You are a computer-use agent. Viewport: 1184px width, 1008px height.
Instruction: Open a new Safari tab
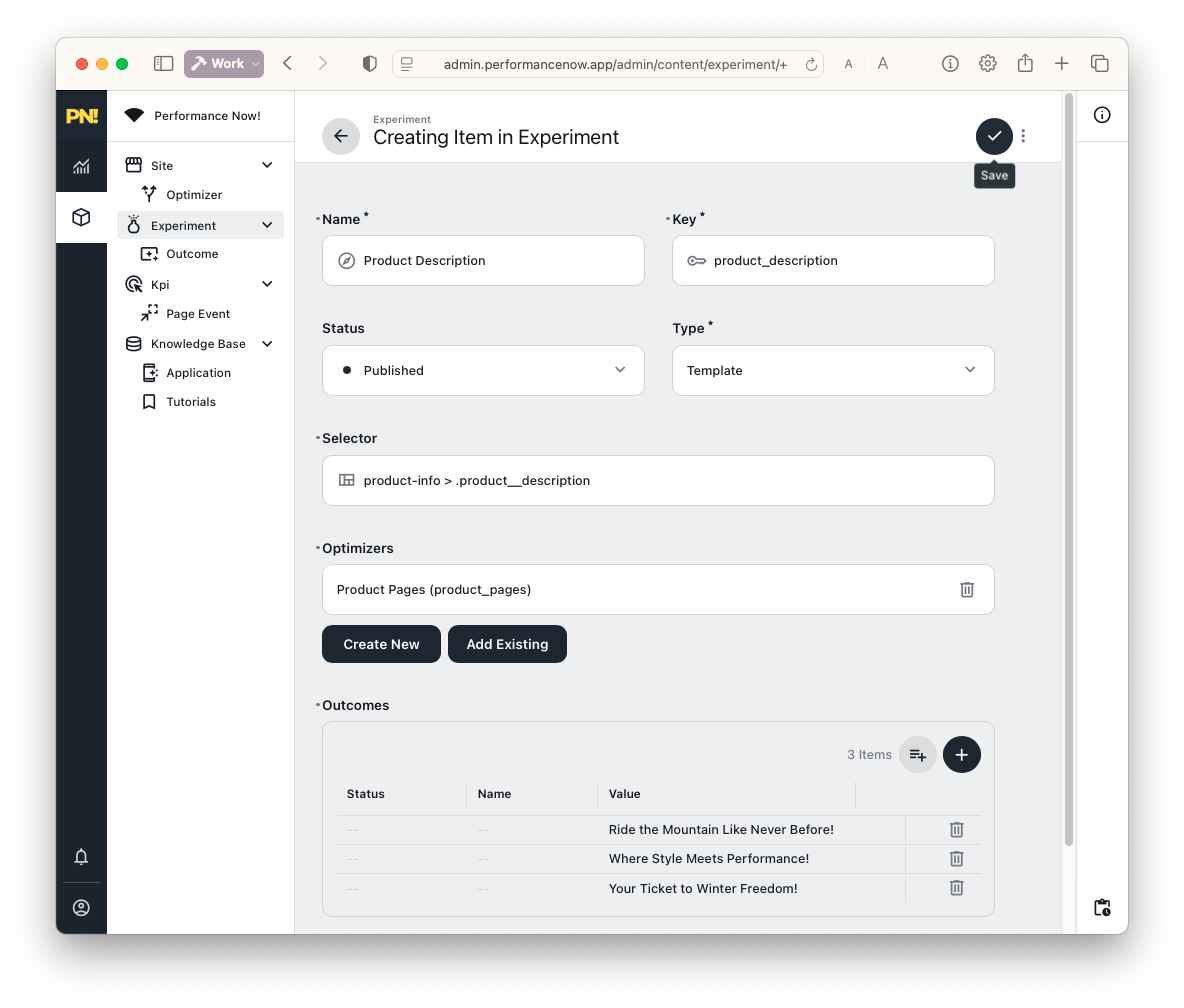tap(1062, 64)
